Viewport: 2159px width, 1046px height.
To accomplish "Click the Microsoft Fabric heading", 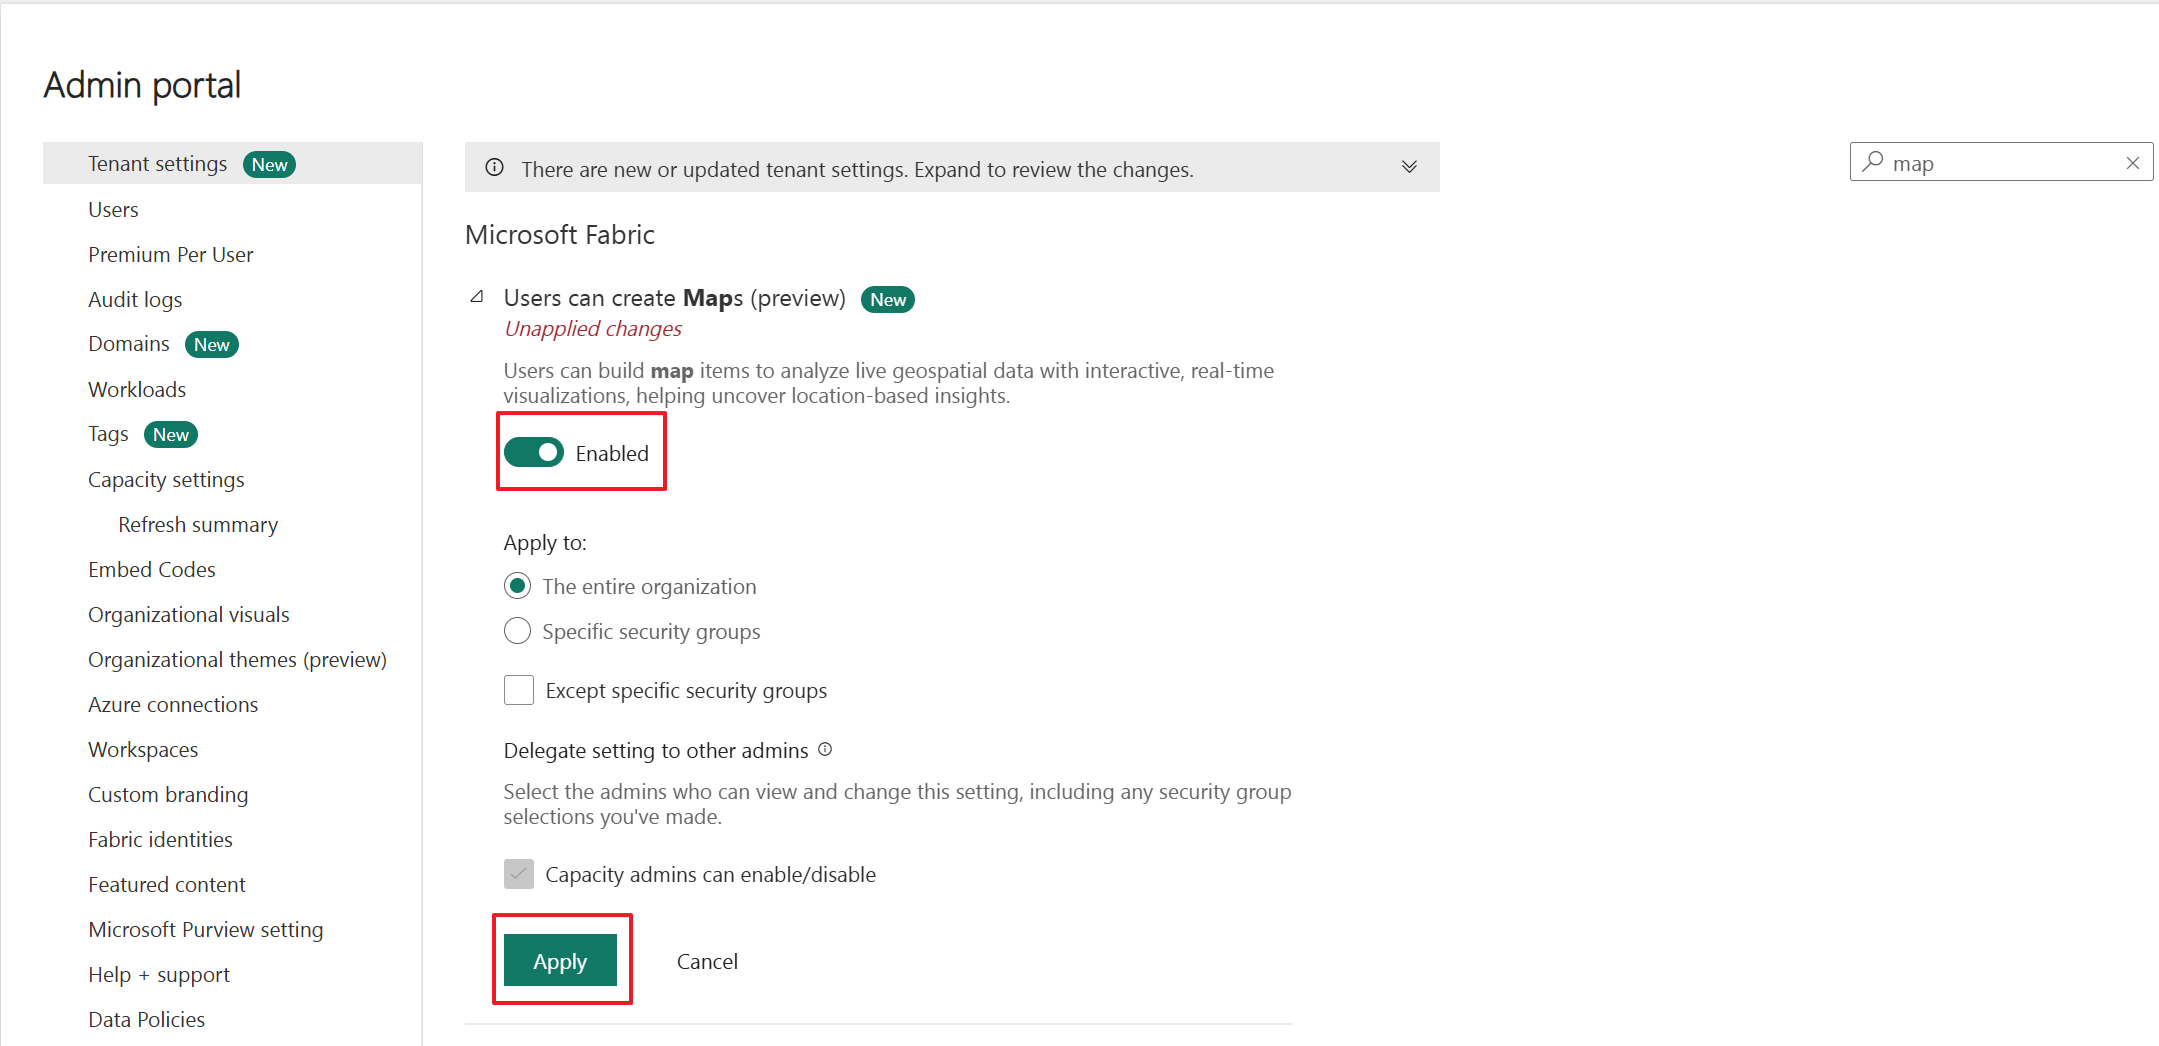I will pyautogui.click(x=560, y=234).
